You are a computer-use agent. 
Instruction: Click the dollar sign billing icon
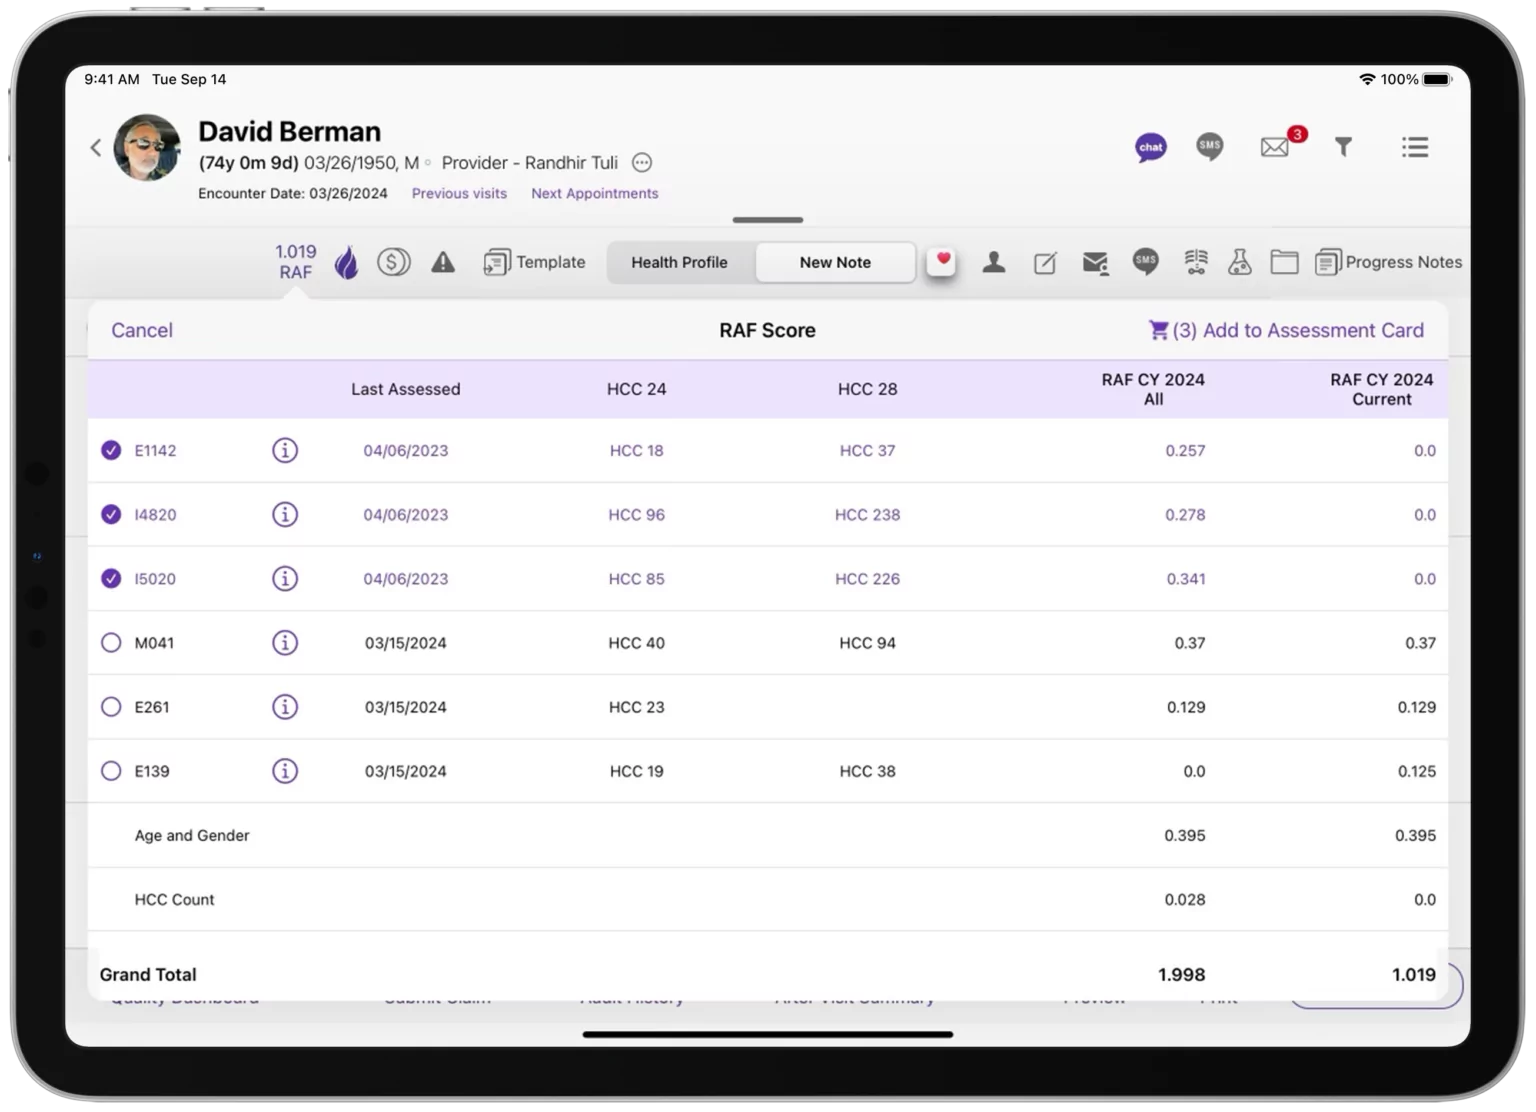[393, 262]
